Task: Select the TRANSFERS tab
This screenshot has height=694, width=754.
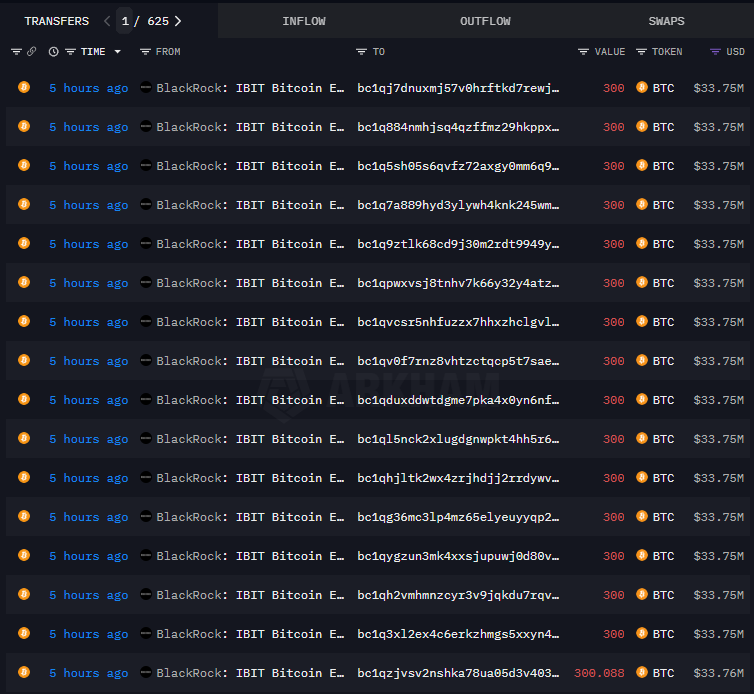Action: pos(57,21)
